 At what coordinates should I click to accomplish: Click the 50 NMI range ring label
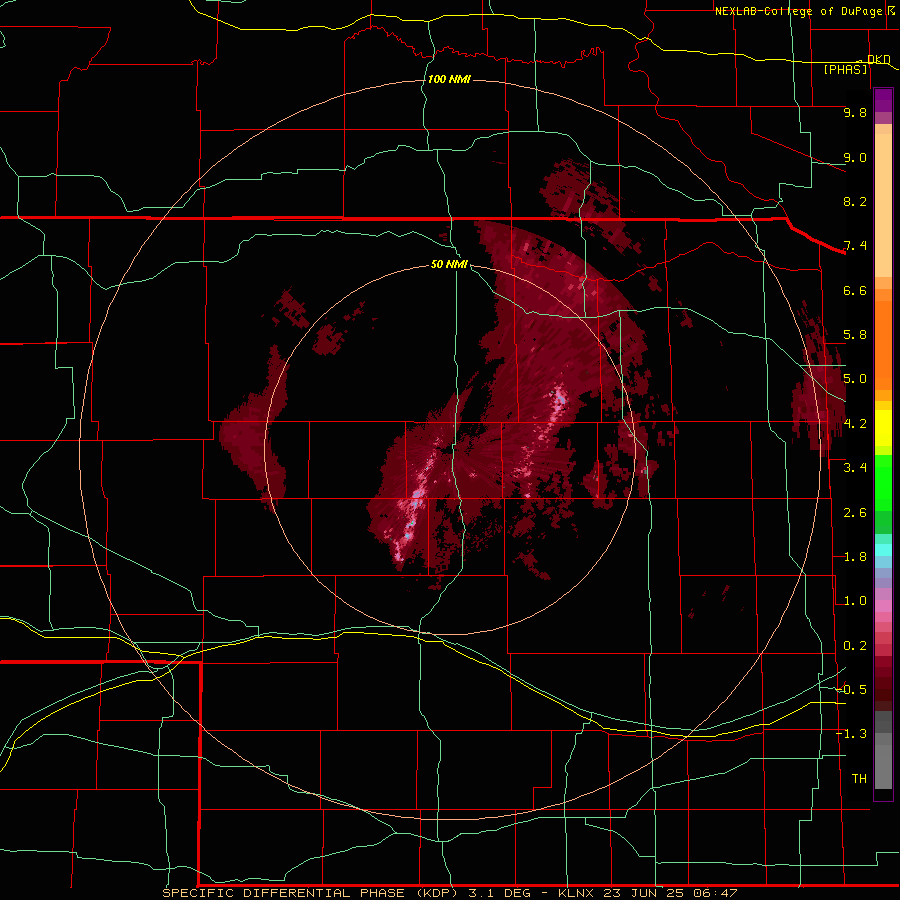coord(449,264)
